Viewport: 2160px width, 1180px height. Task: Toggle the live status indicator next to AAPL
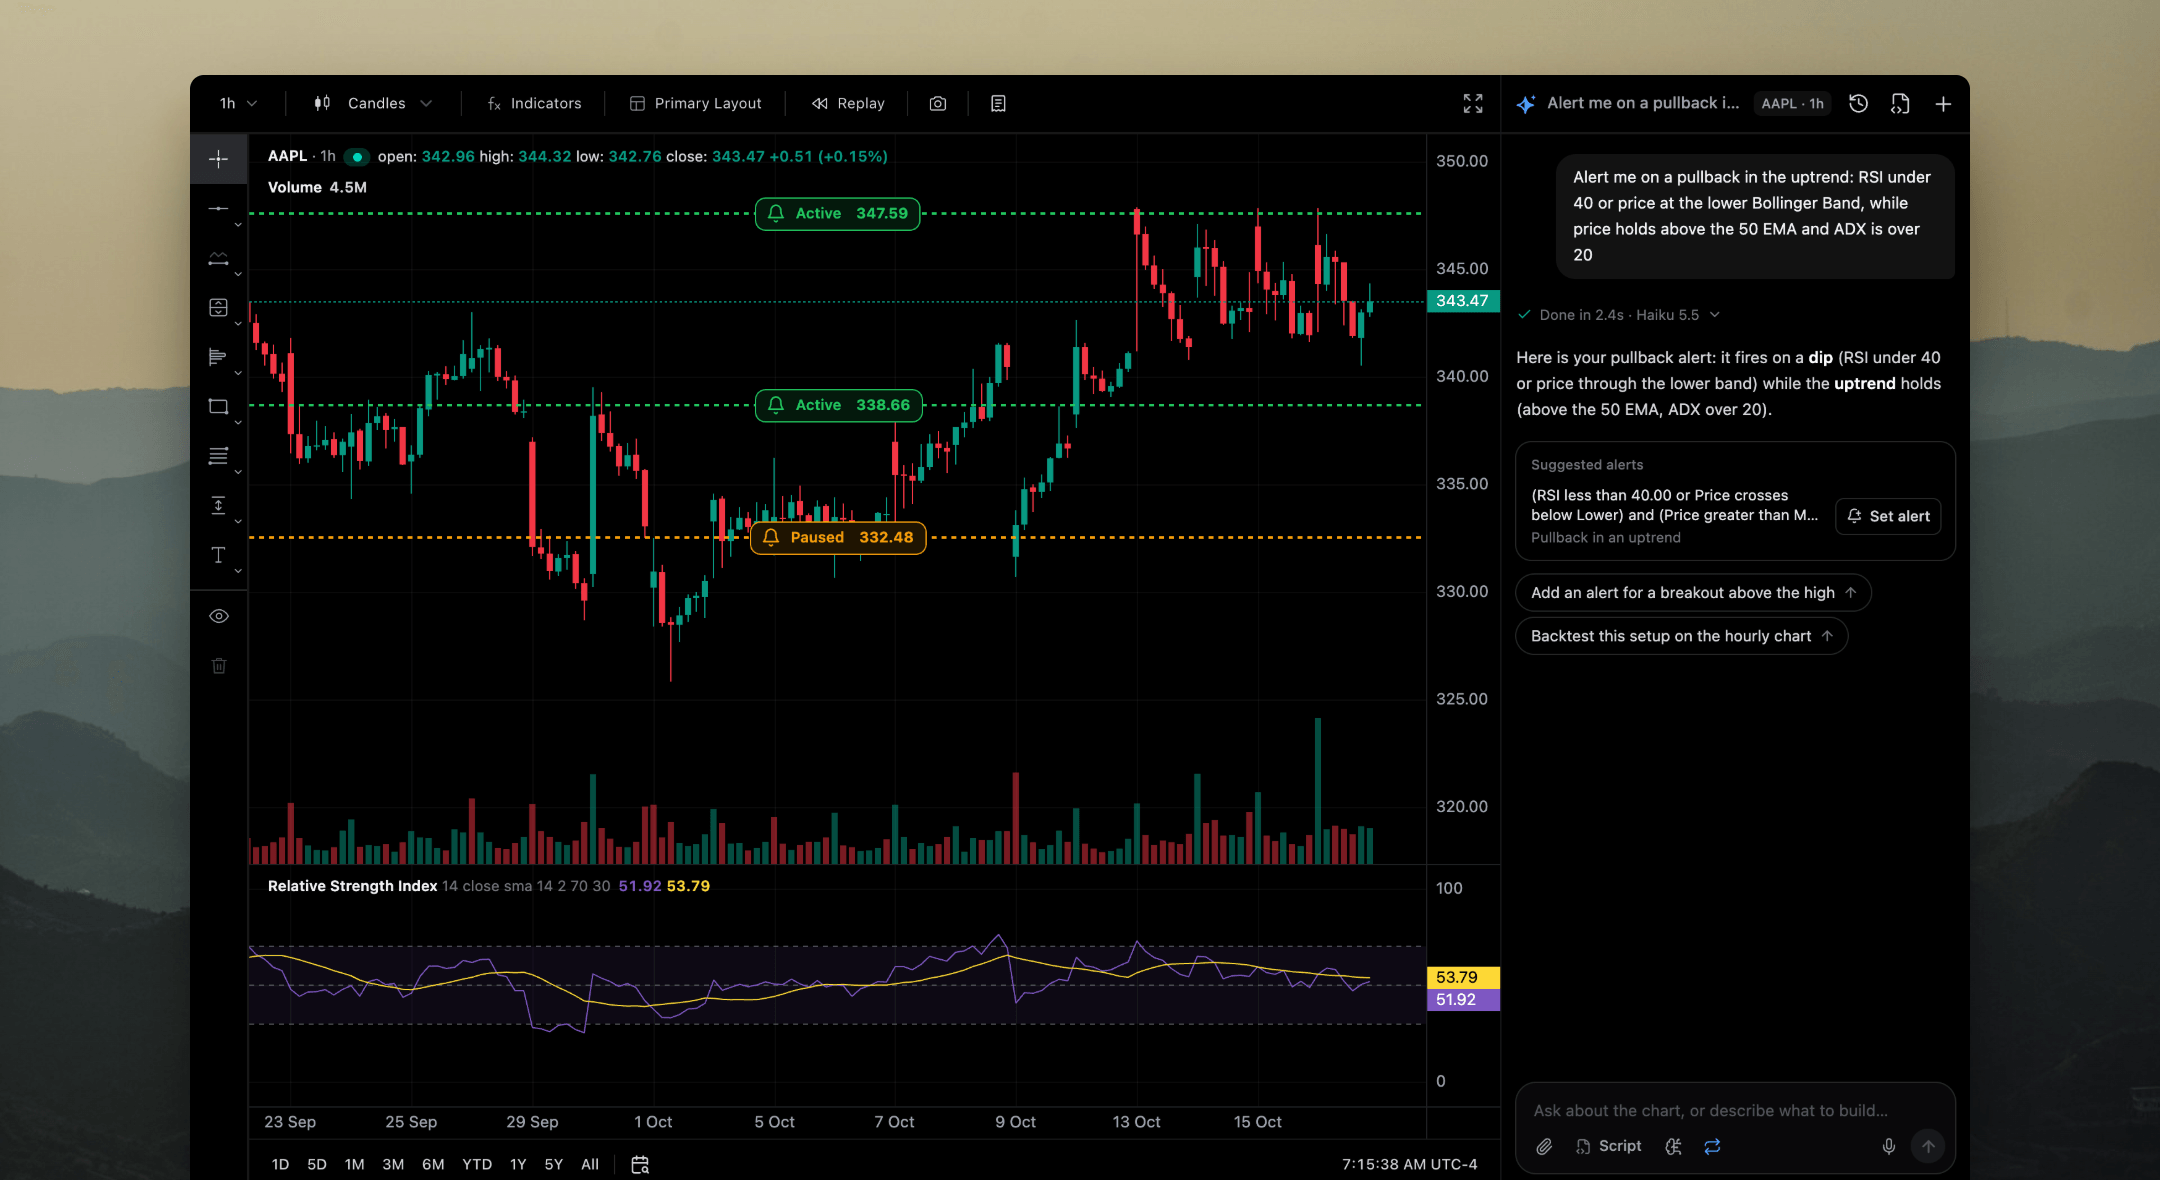pos(357,157)
